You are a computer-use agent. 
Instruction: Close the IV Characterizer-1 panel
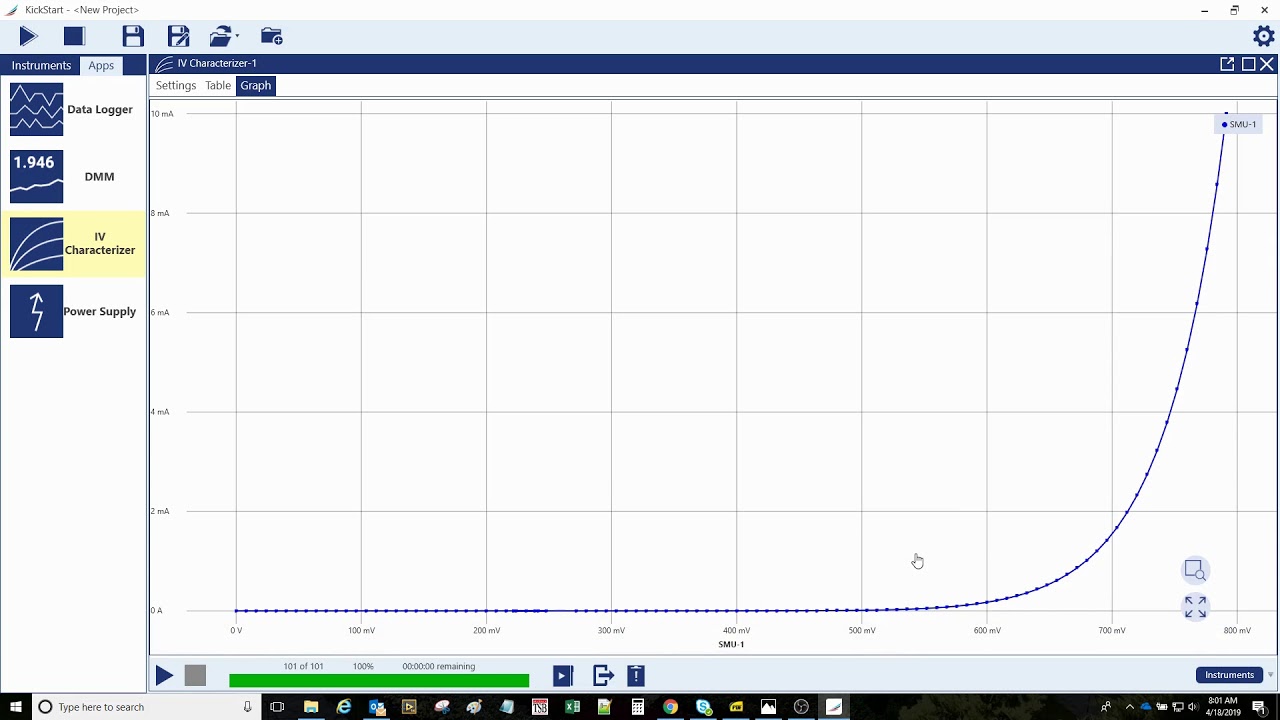pyautogui.click(x=1267, y=64)
